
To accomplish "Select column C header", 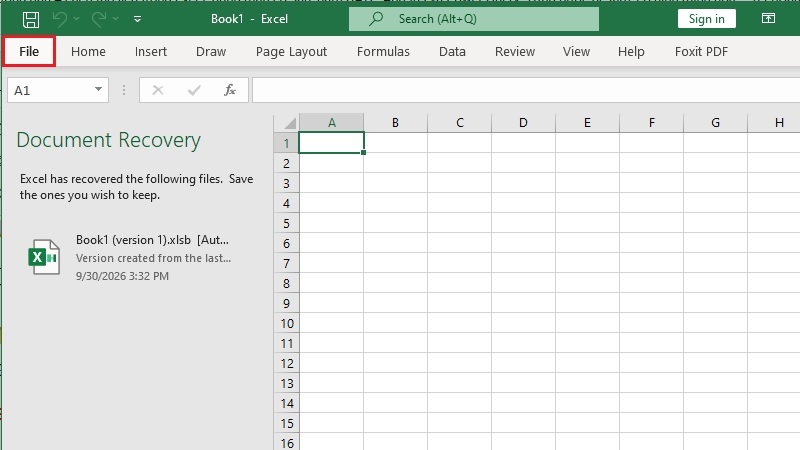I will [x=460, y=123].
